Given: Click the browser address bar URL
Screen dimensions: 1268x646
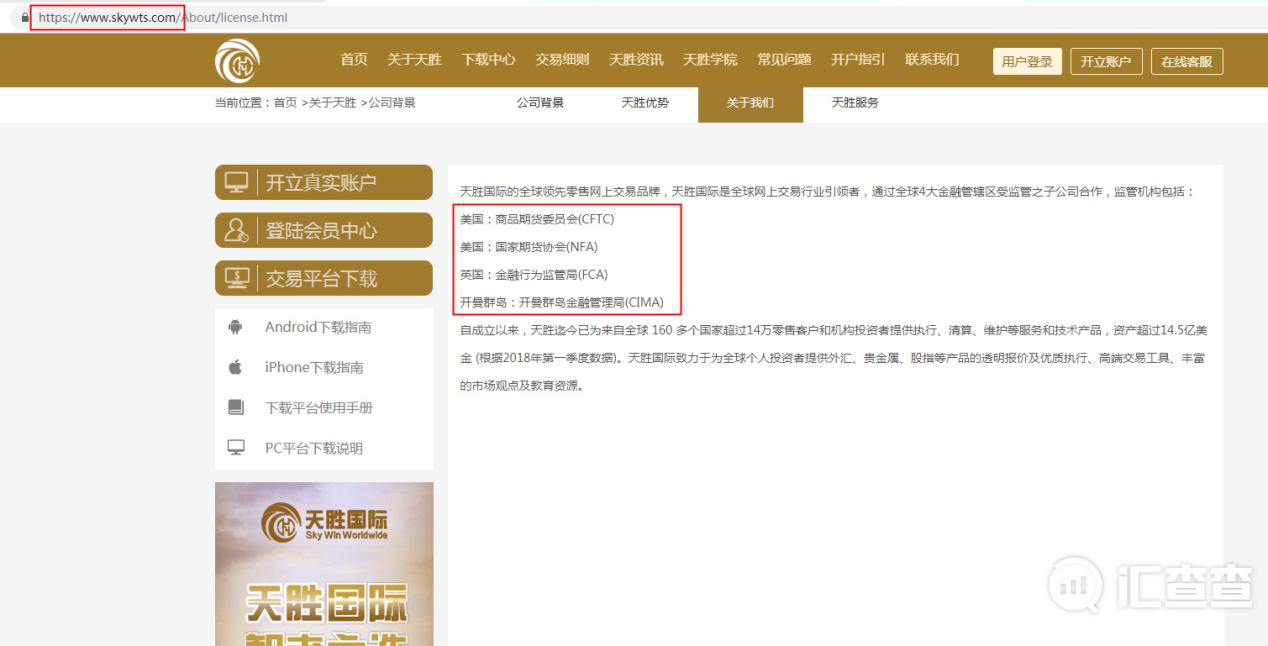Looking at the screenshot, I should click(163, 17).
